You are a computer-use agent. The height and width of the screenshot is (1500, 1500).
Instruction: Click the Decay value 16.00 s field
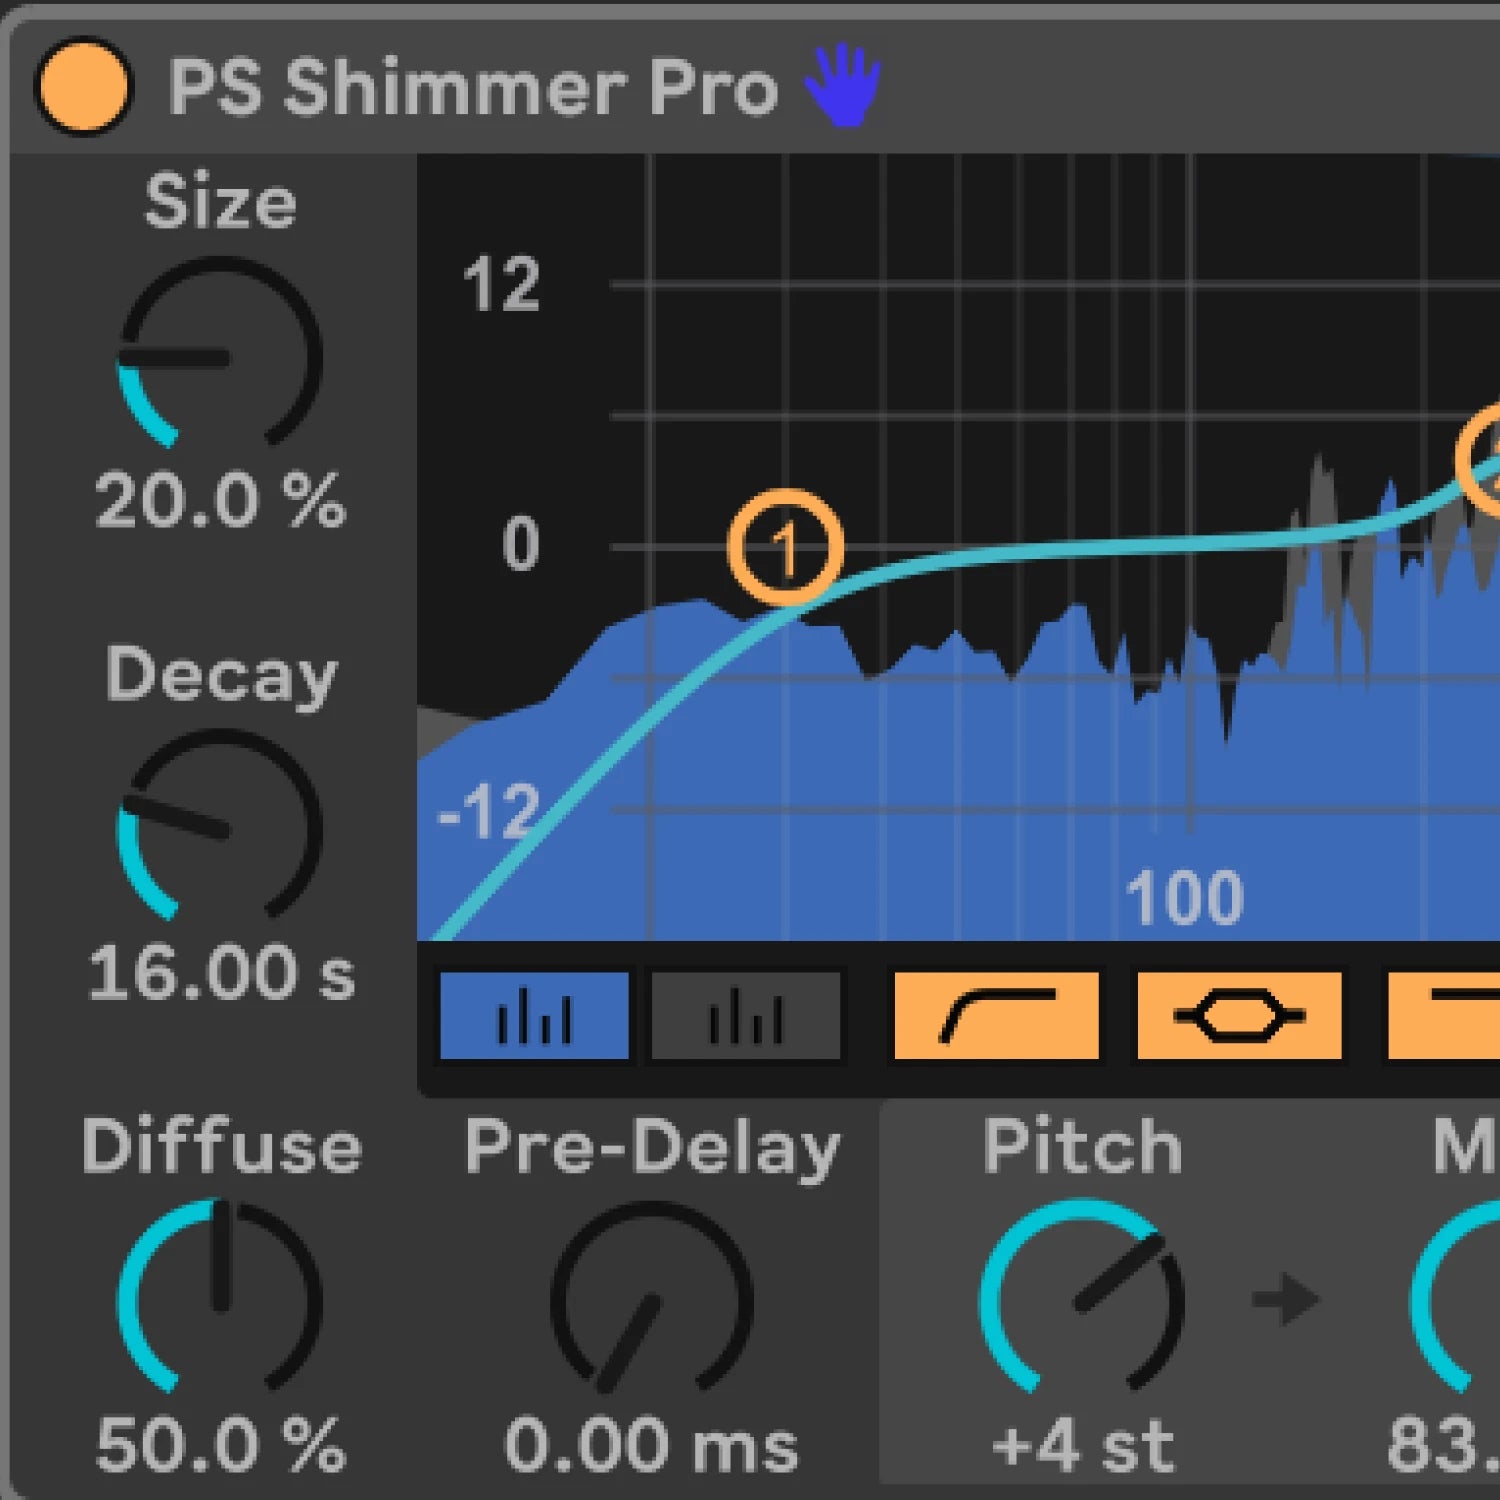tap(220, 972)
